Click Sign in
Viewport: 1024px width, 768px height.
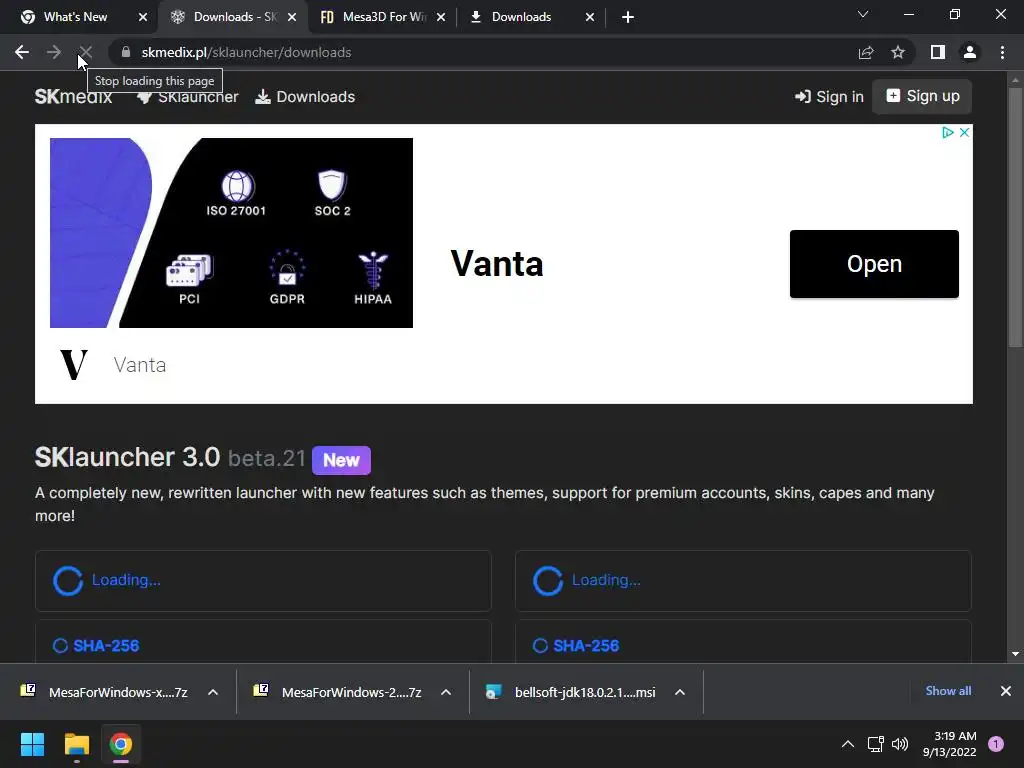(829, 97)
